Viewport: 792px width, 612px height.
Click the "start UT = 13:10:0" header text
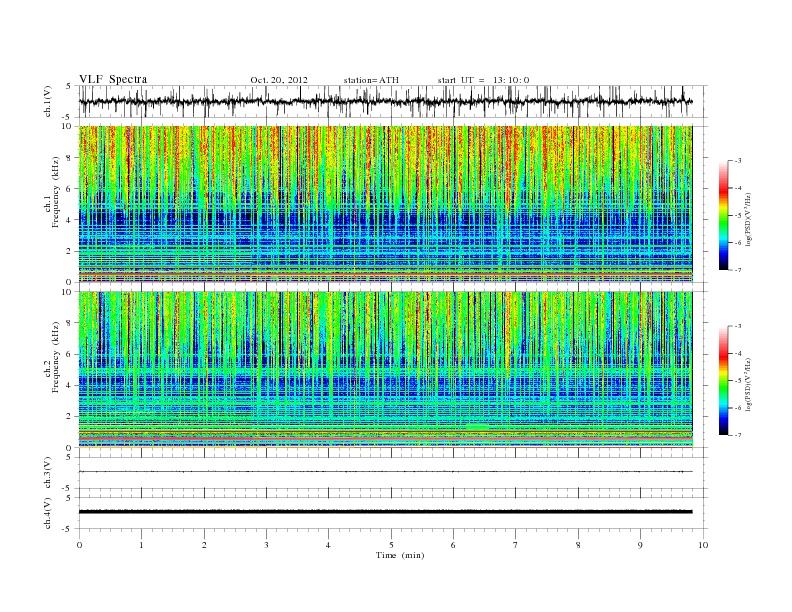[x=483, y=80]
